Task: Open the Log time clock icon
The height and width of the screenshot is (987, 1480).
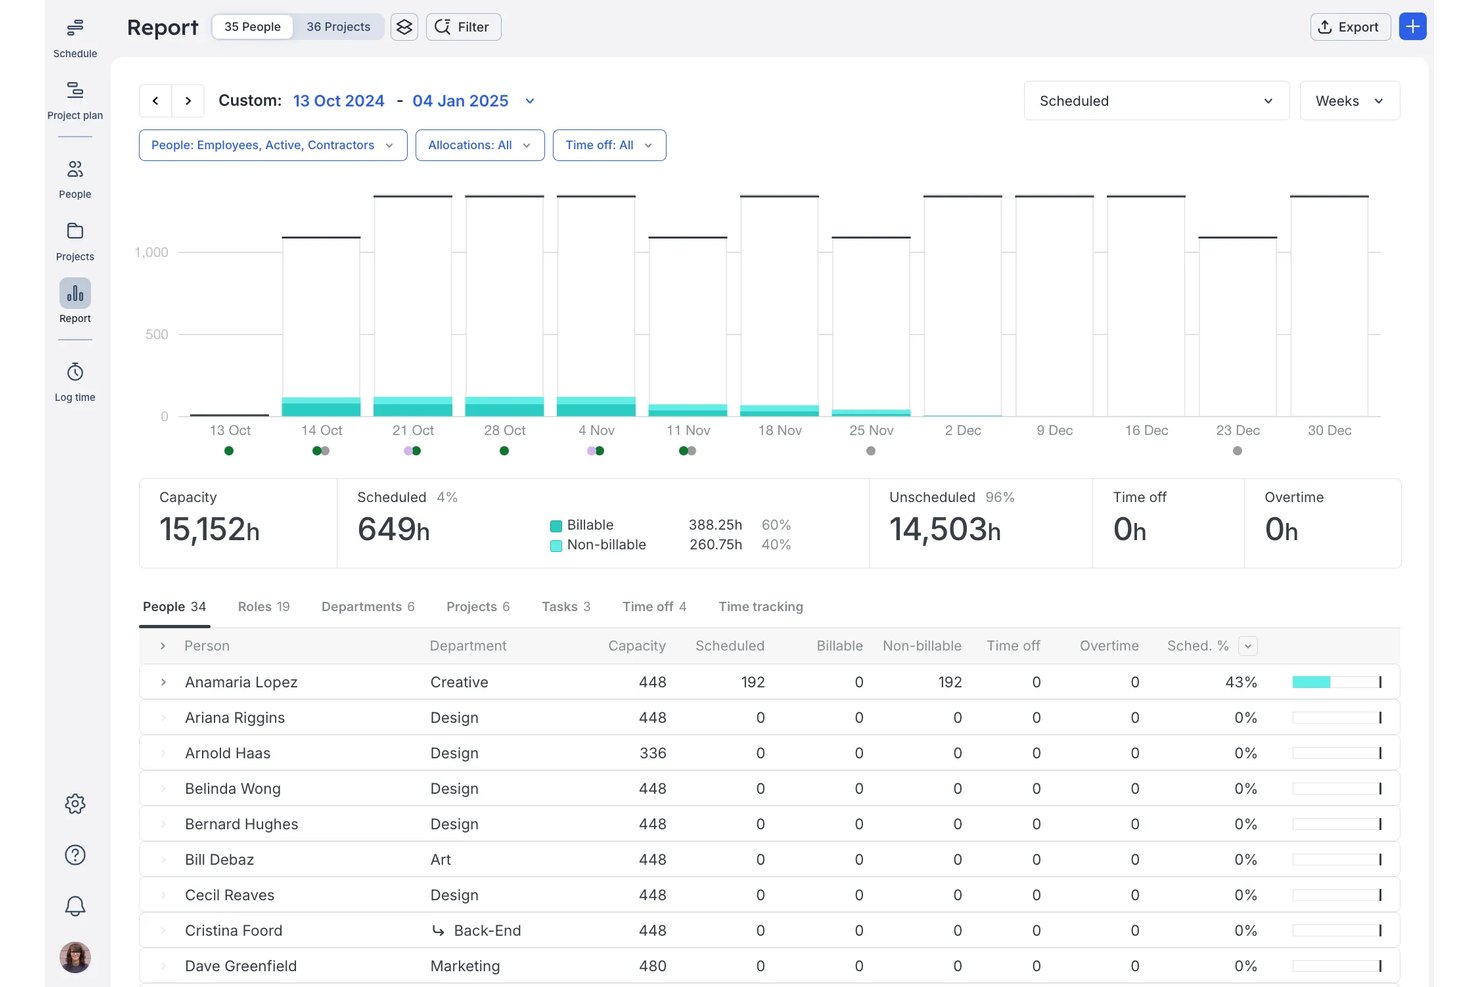Action: click(75, 372)
